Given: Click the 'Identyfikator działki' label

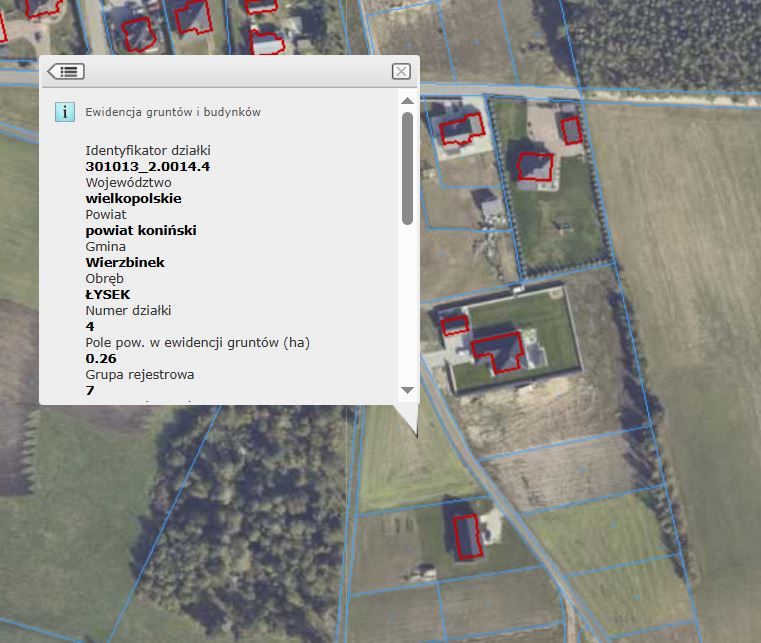Looking at the screenshot, I should [148, 150].
